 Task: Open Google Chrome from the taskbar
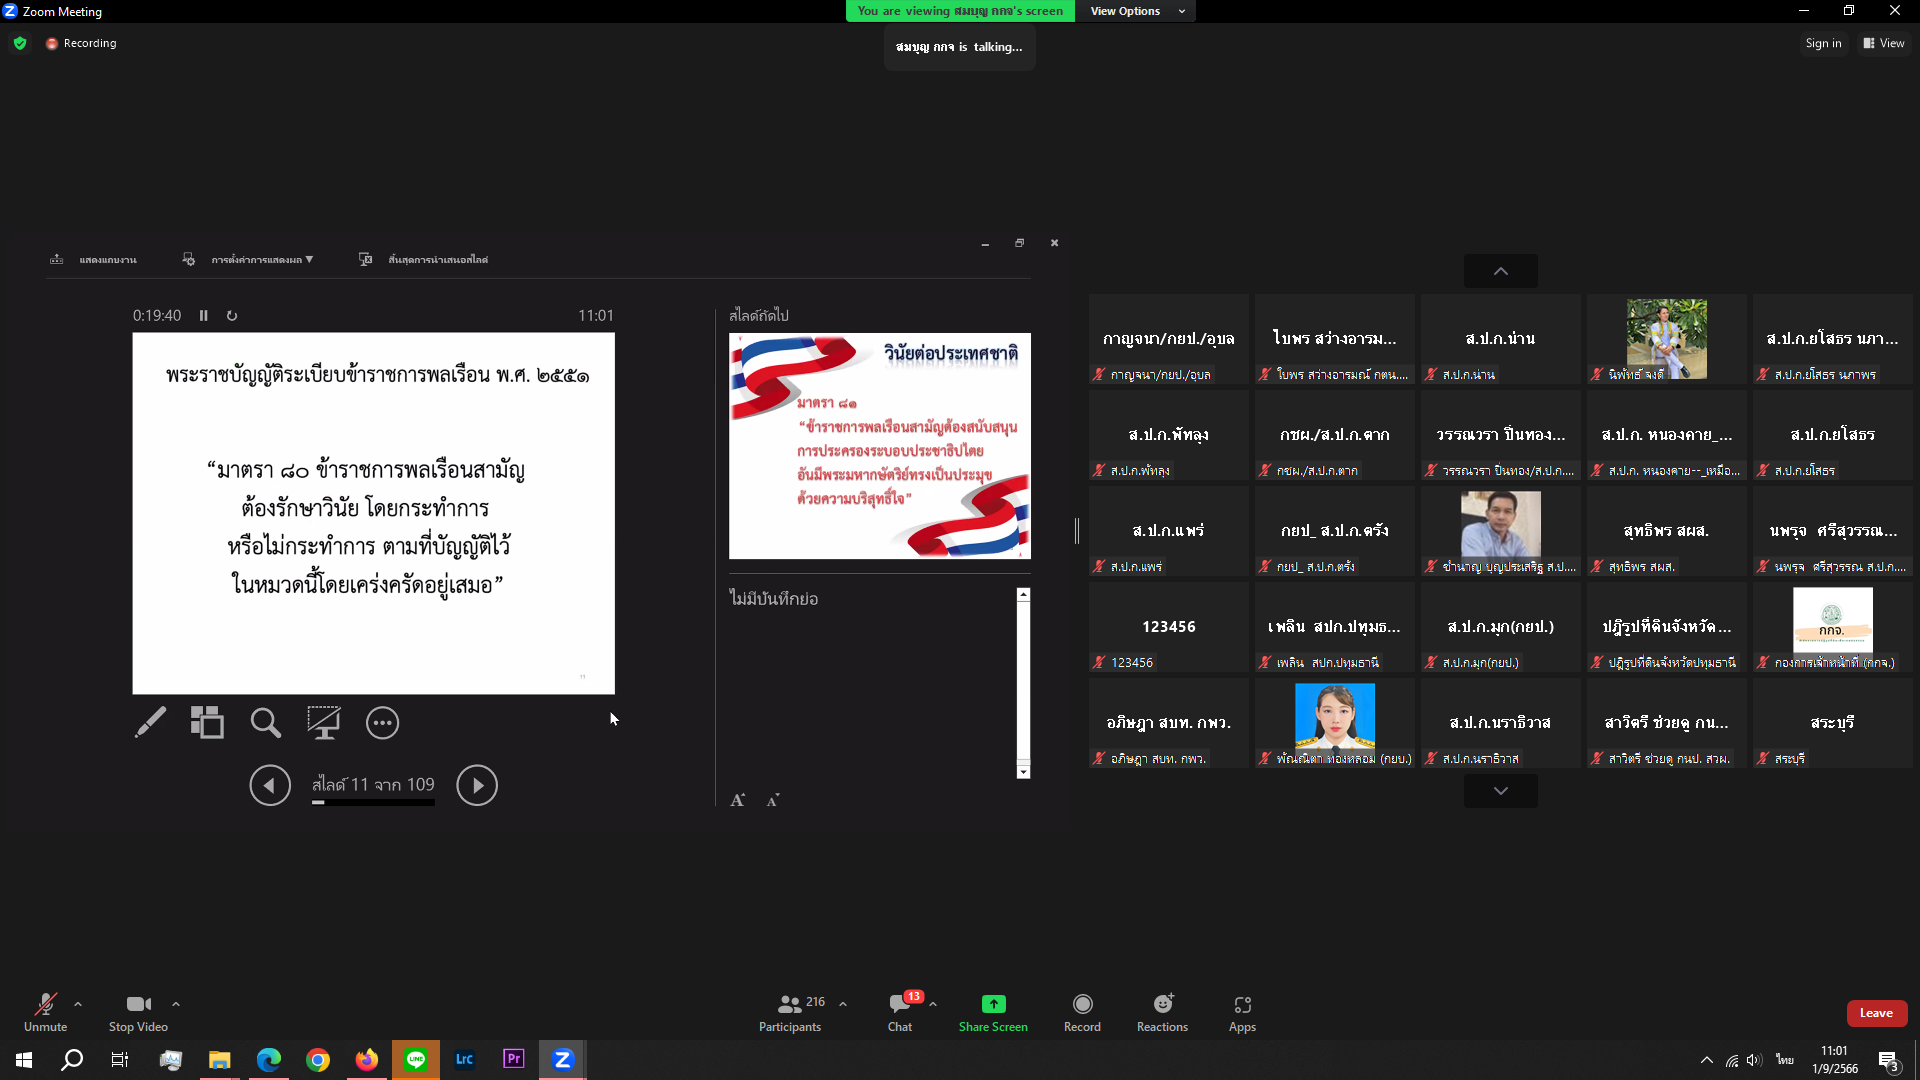click(318, 1060)
